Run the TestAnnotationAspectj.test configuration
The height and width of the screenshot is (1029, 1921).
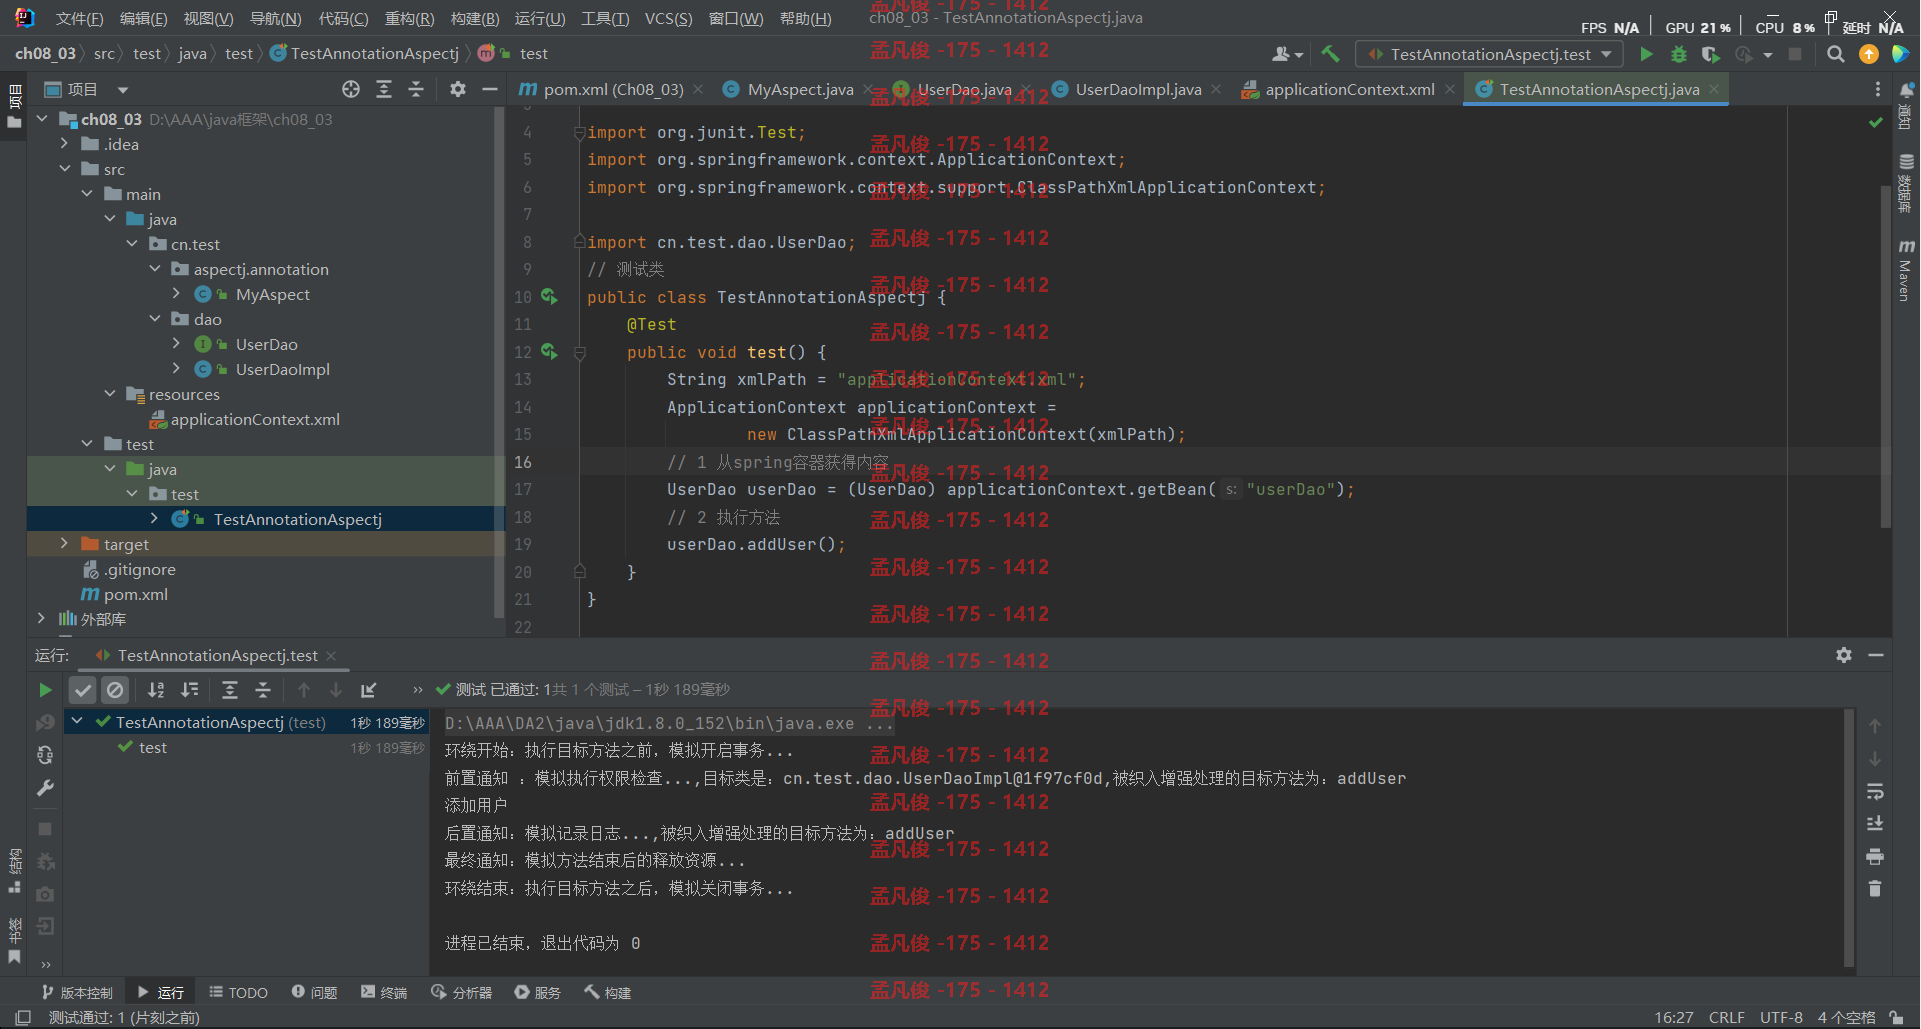tap(1646, 54)
